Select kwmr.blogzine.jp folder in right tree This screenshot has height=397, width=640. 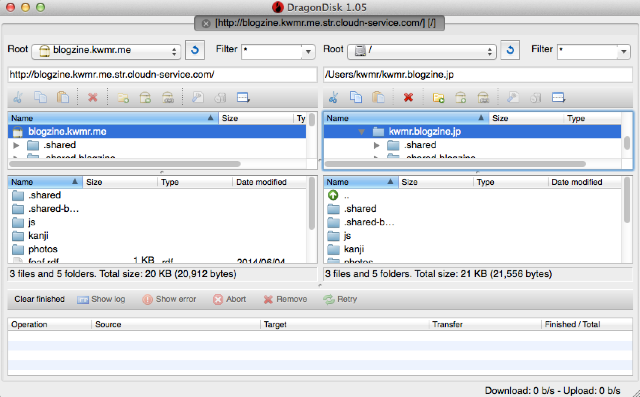[472, 131]
